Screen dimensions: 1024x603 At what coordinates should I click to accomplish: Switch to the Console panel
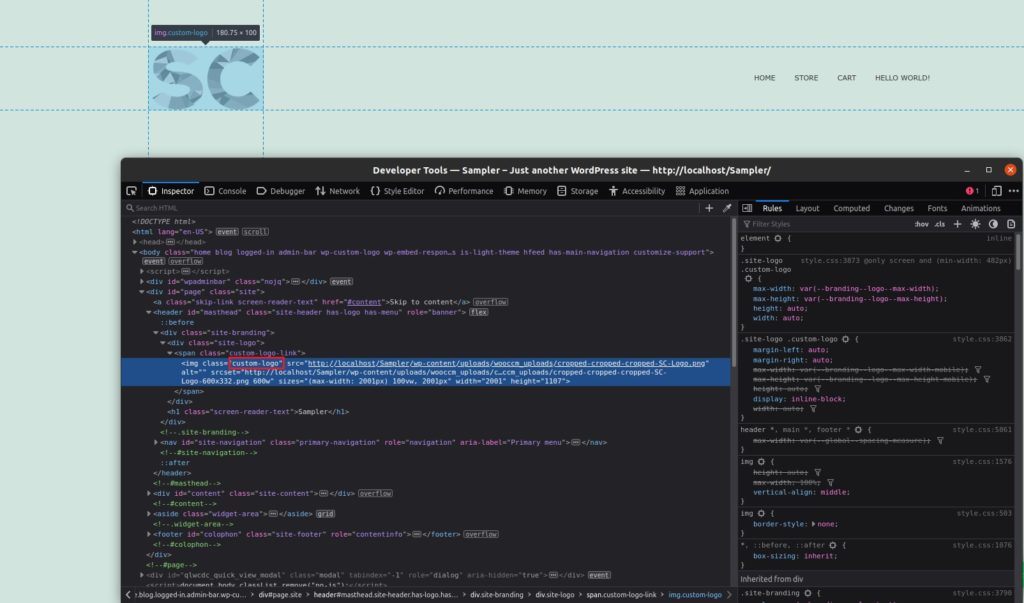tap(225, 191)
